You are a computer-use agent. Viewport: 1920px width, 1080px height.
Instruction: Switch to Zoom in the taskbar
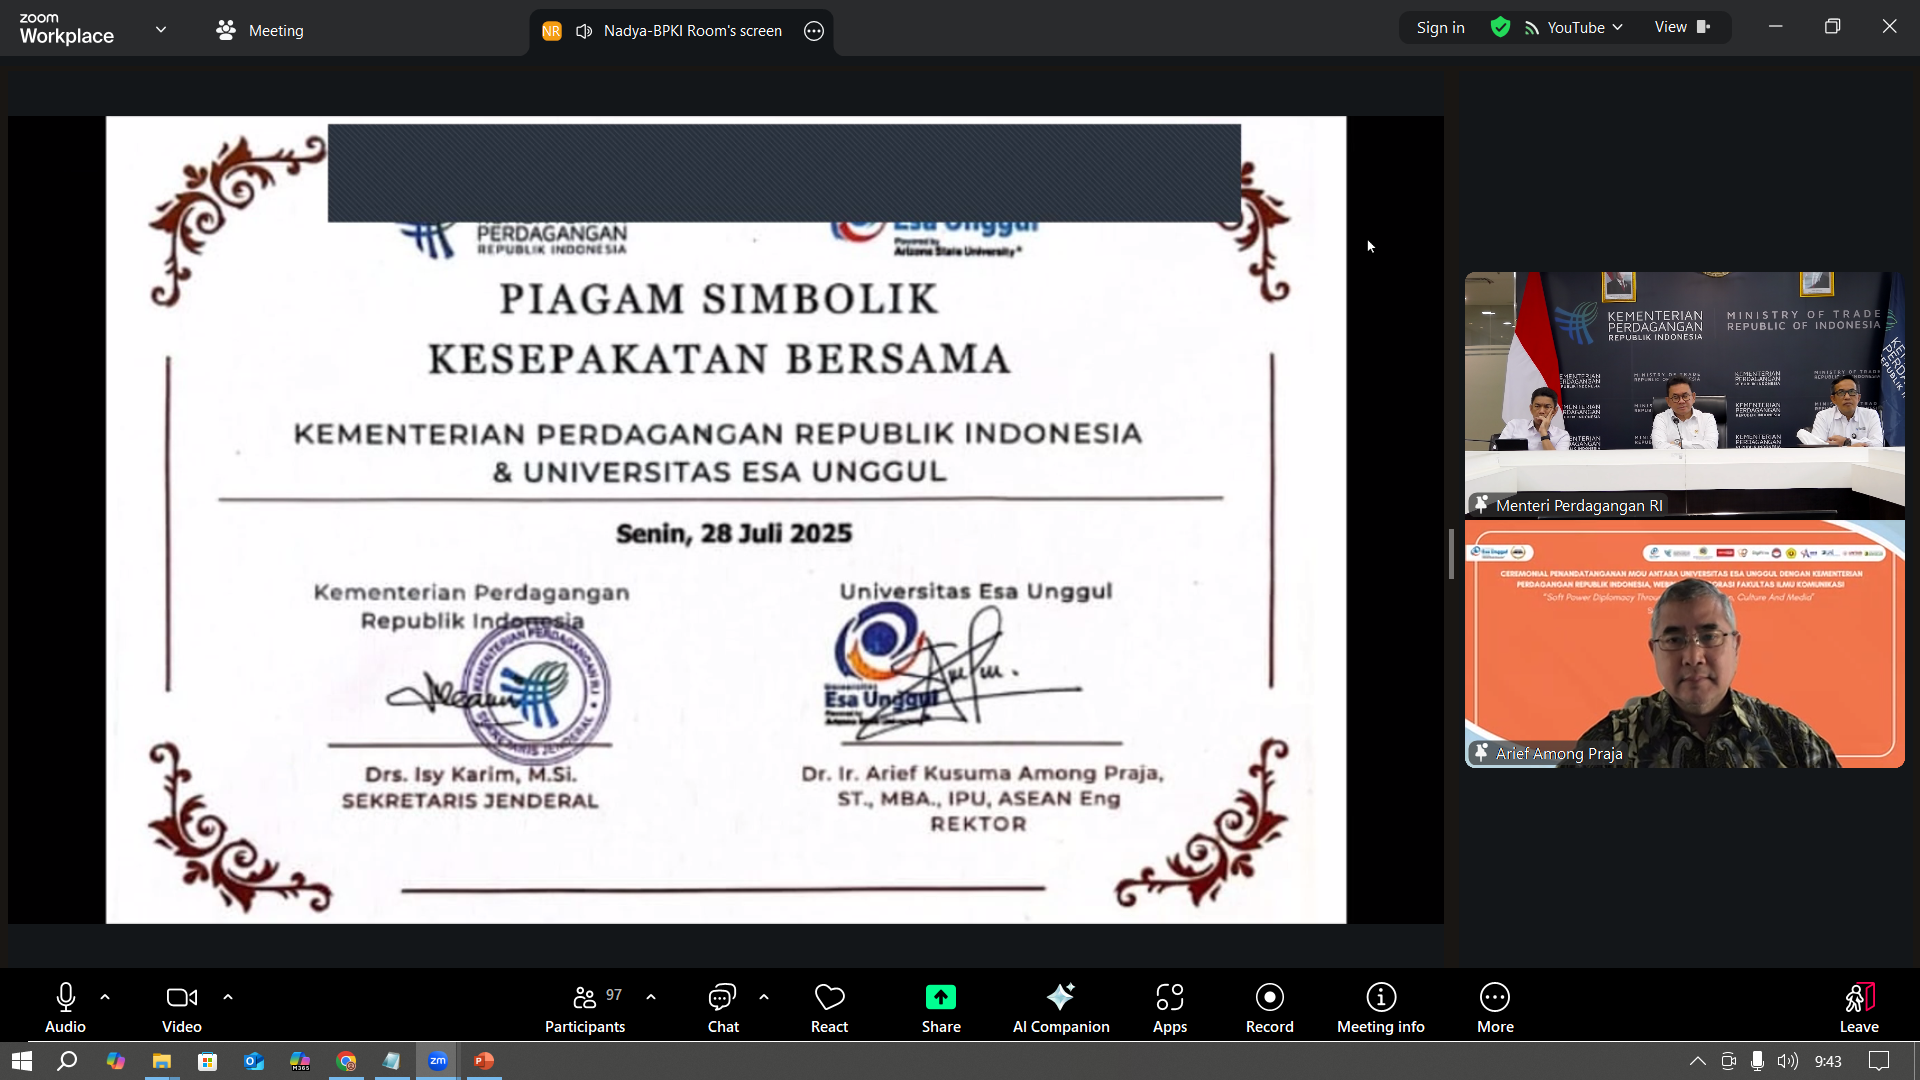pyautogui.click(x=438, y=1061)
